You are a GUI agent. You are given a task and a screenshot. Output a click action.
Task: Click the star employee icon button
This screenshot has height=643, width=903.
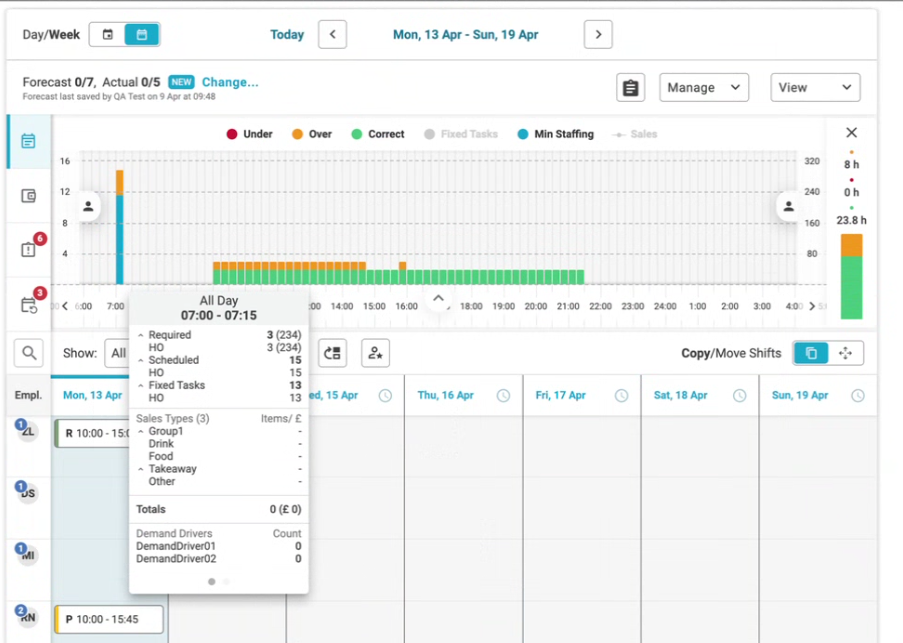coord(375,353)
